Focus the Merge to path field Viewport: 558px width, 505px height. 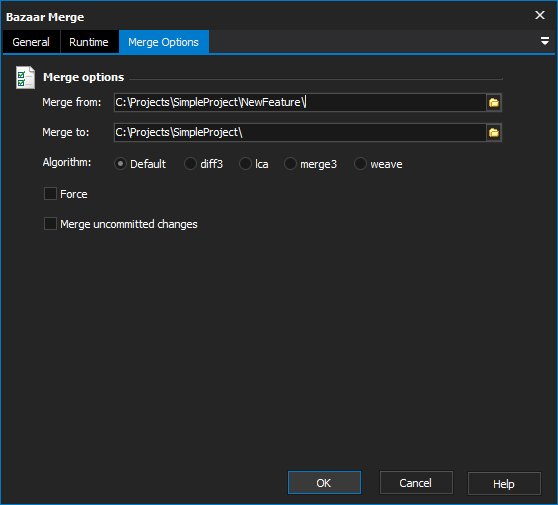click(x=300, y=132)
